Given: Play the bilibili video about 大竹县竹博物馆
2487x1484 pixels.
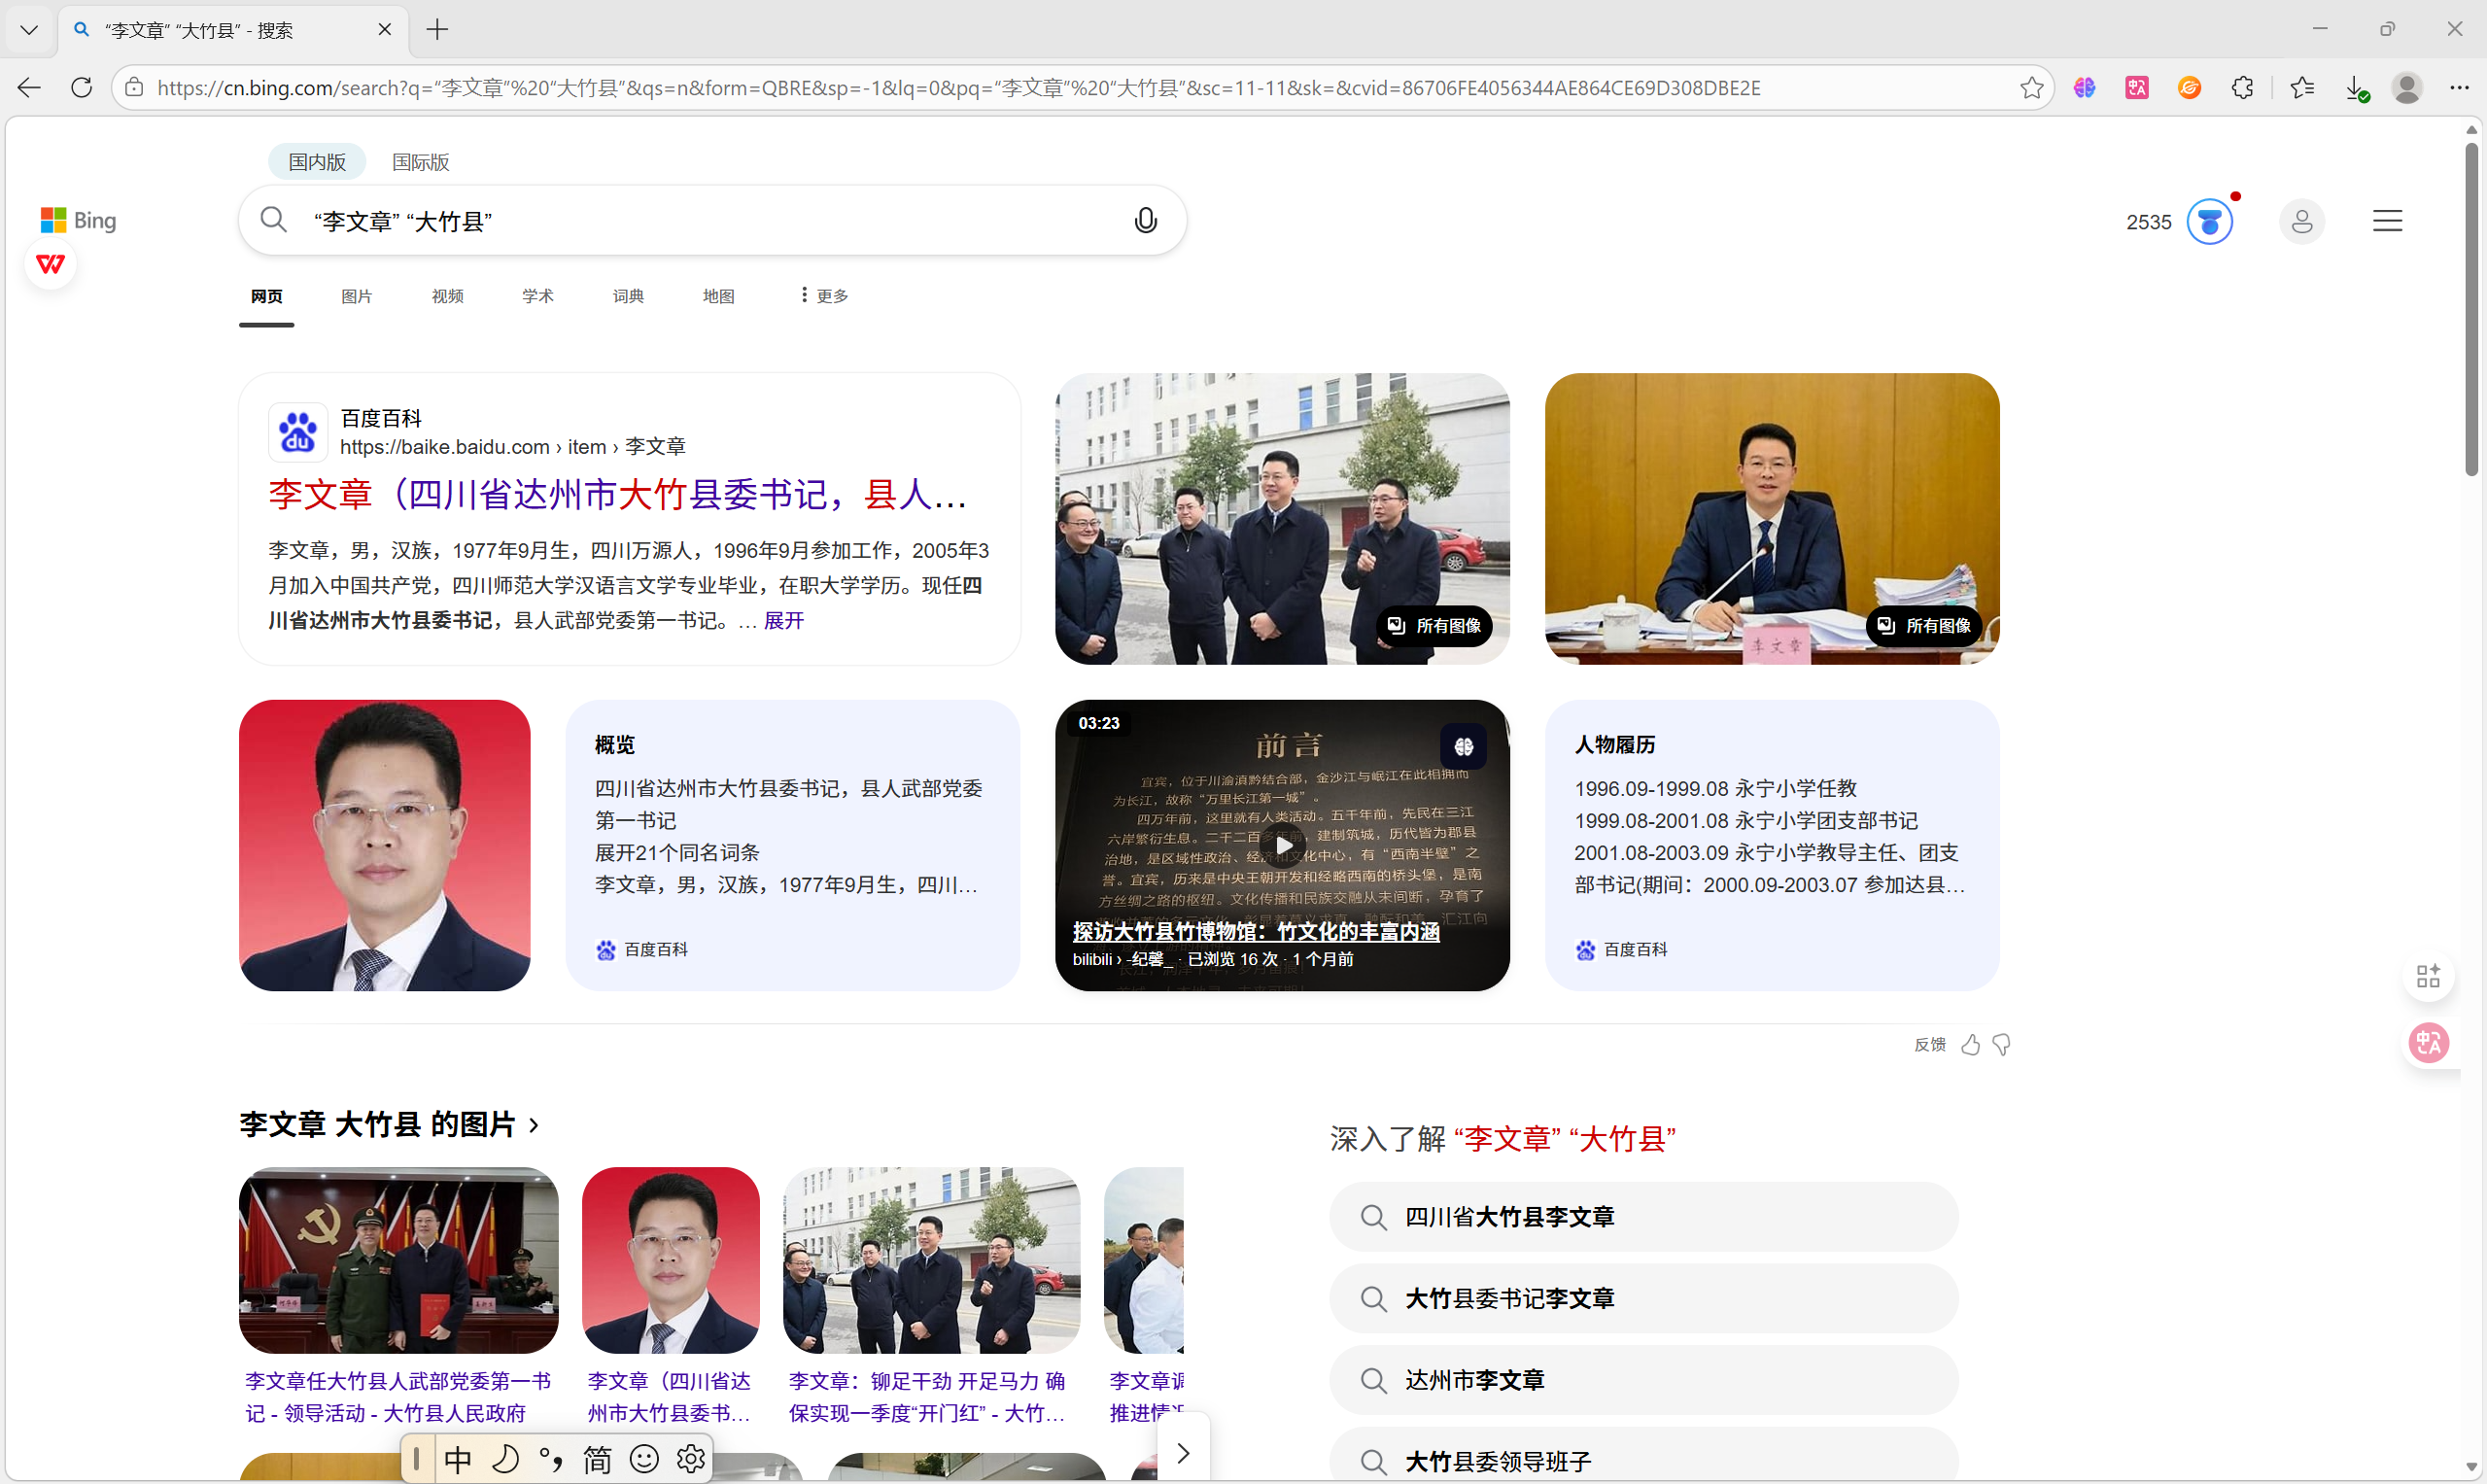Looking at the screenshot, I should pos(1282,846).
